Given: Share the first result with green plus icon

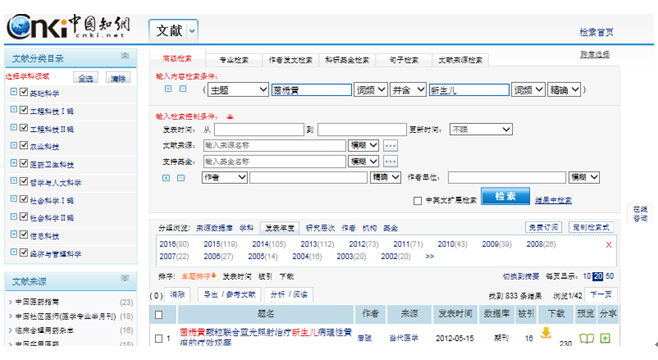Looking at the screenshot, I should (x=605, y=338).
